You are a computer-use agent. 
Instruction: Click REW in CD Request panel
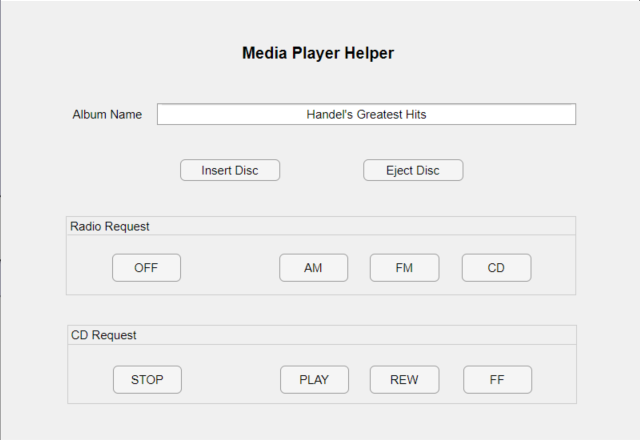tap(404, 380)
